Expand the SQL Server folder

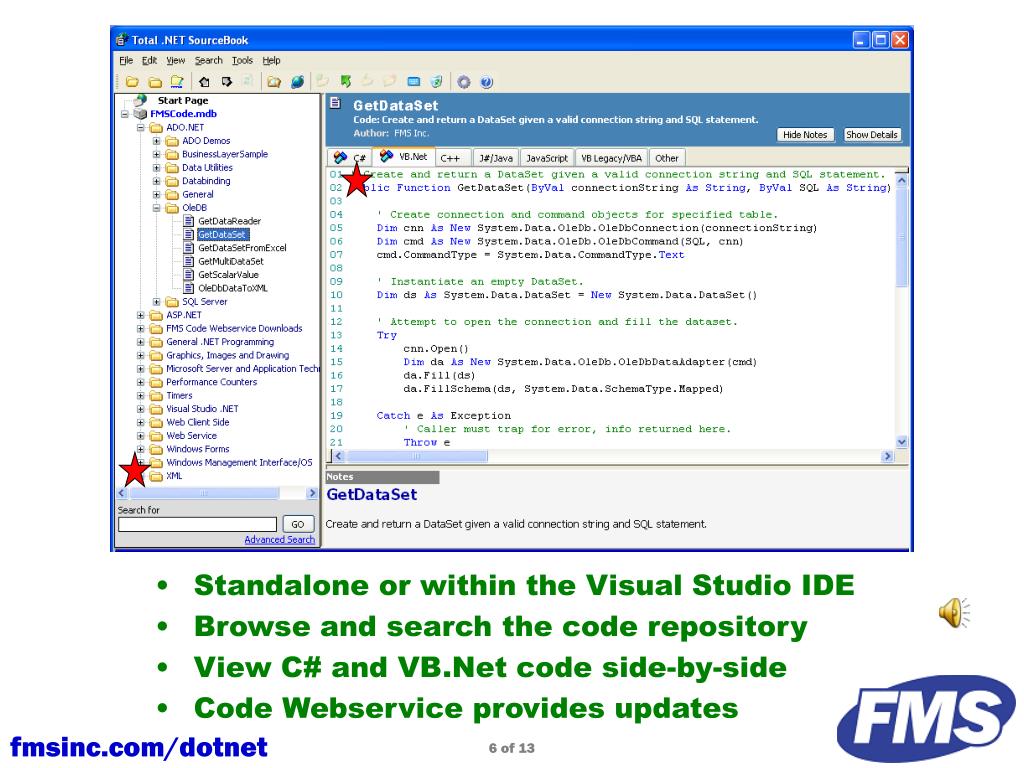pos(157,302)
